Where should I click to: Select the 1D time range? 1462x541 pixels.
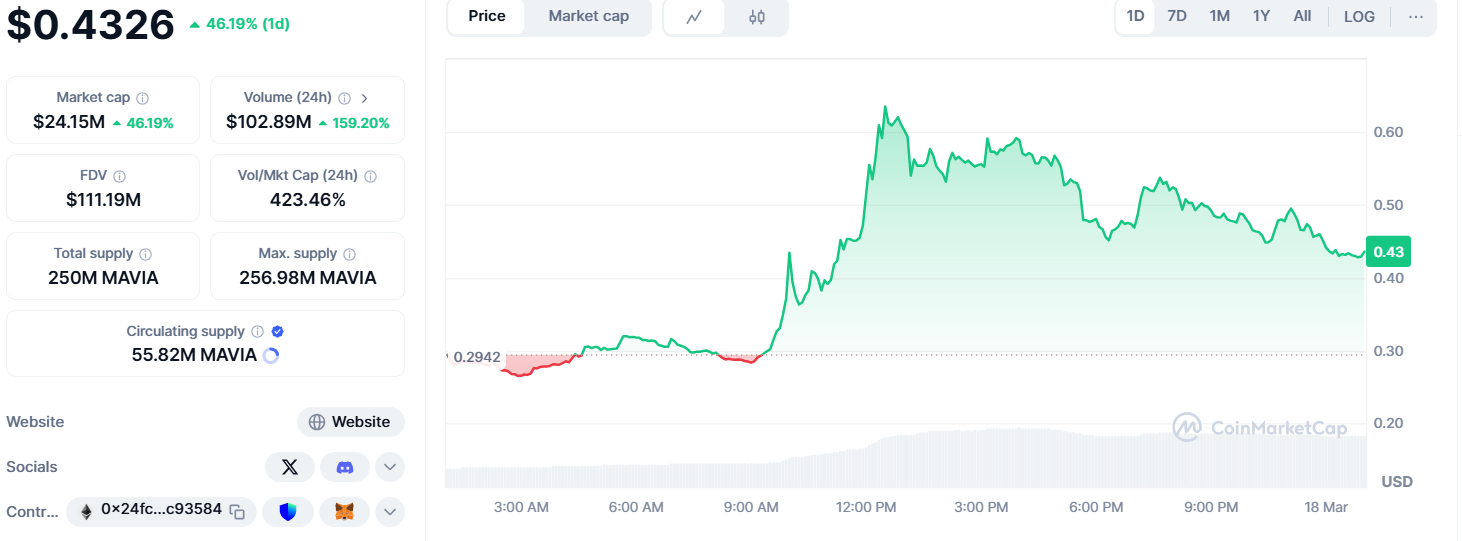pyautogui.click(x=1135, y=17)
